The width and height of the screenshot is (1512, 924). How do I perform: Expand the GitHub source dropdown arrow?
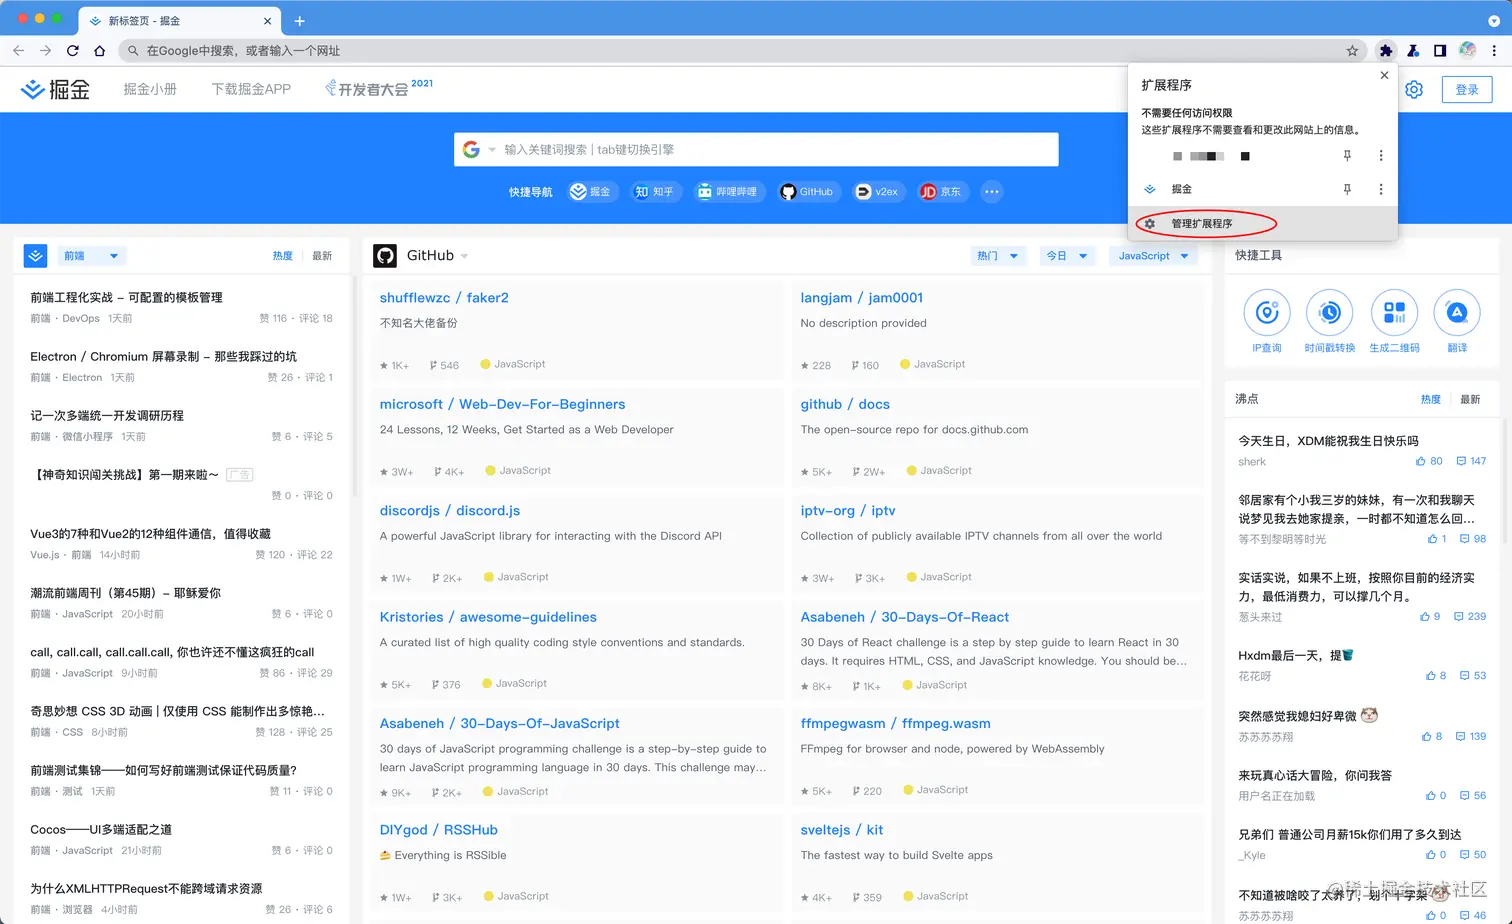point(464,256)
